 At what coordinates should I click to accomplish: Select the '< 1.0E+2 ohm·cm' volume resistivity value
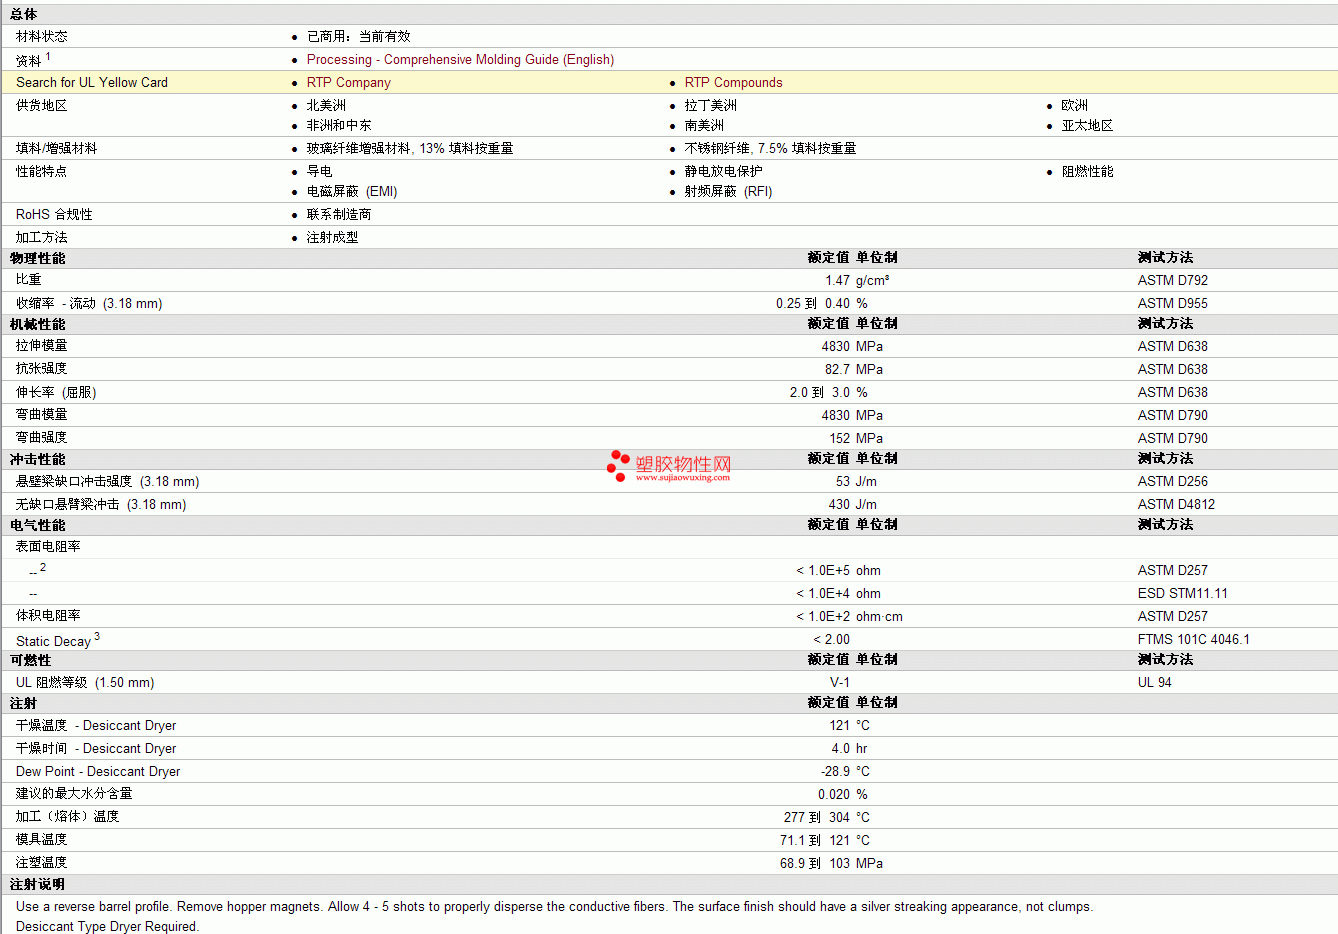coord(849,617)
